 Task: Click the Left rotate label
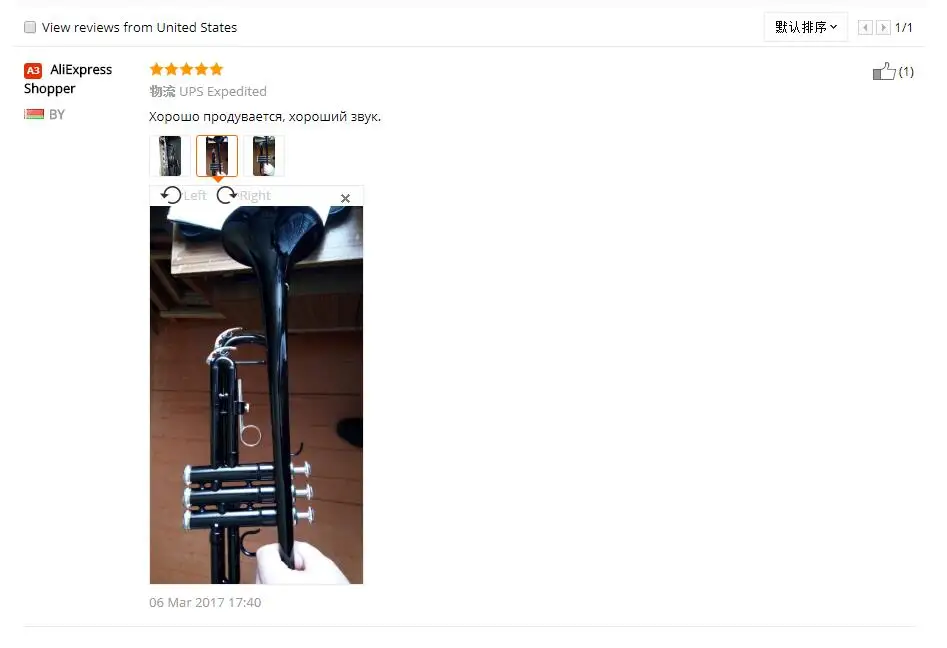tap(195, 196)
